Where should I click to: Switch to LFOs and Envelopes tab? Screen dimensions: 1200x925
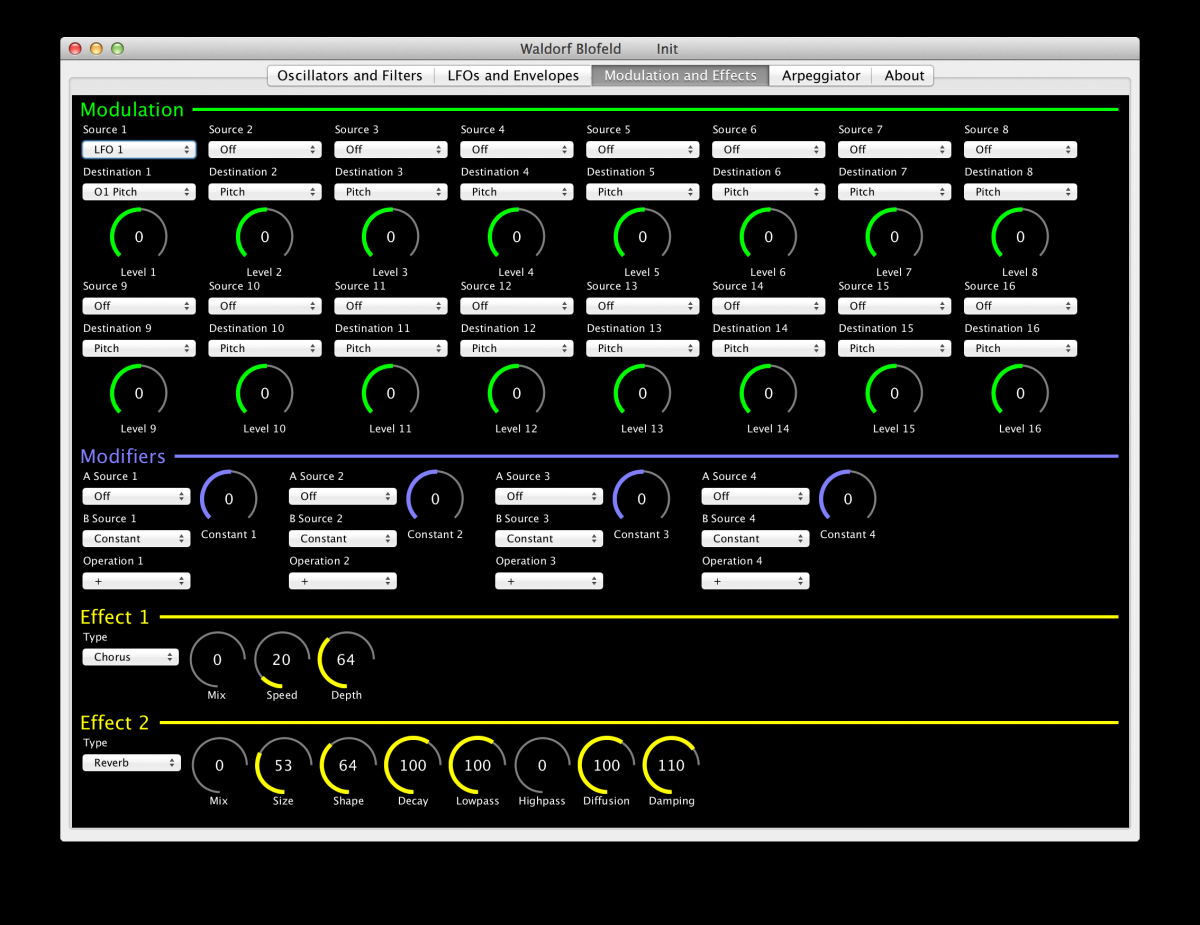(x=513, y=76)
